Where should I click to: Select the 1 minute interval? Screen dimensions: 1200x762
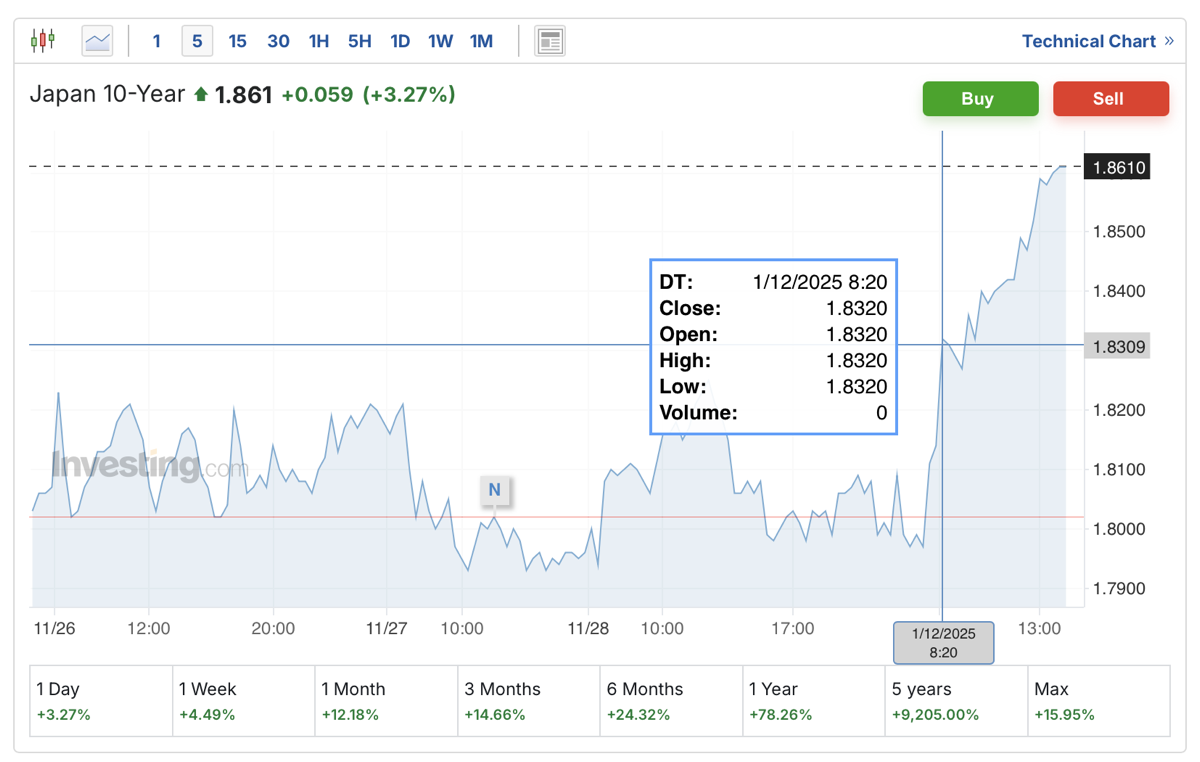point(156,41)
